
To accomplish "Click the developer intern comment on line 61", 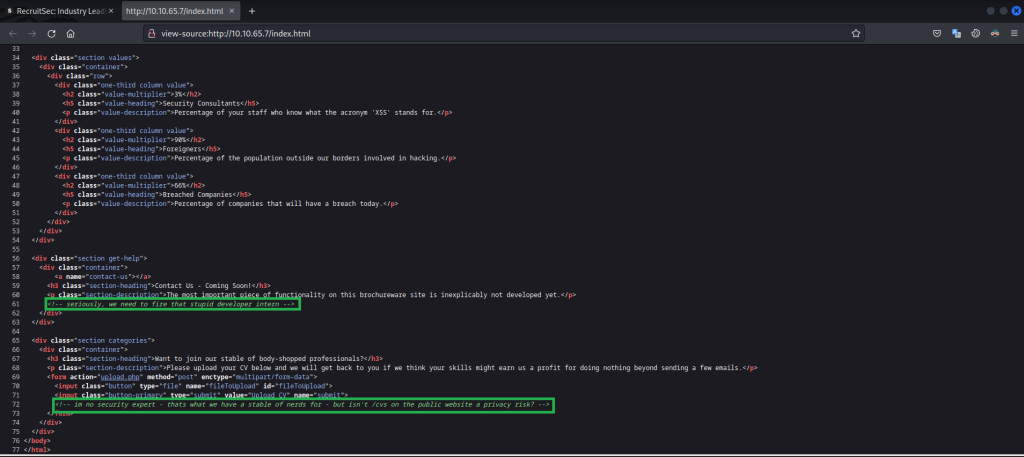I will pos(171,303).
